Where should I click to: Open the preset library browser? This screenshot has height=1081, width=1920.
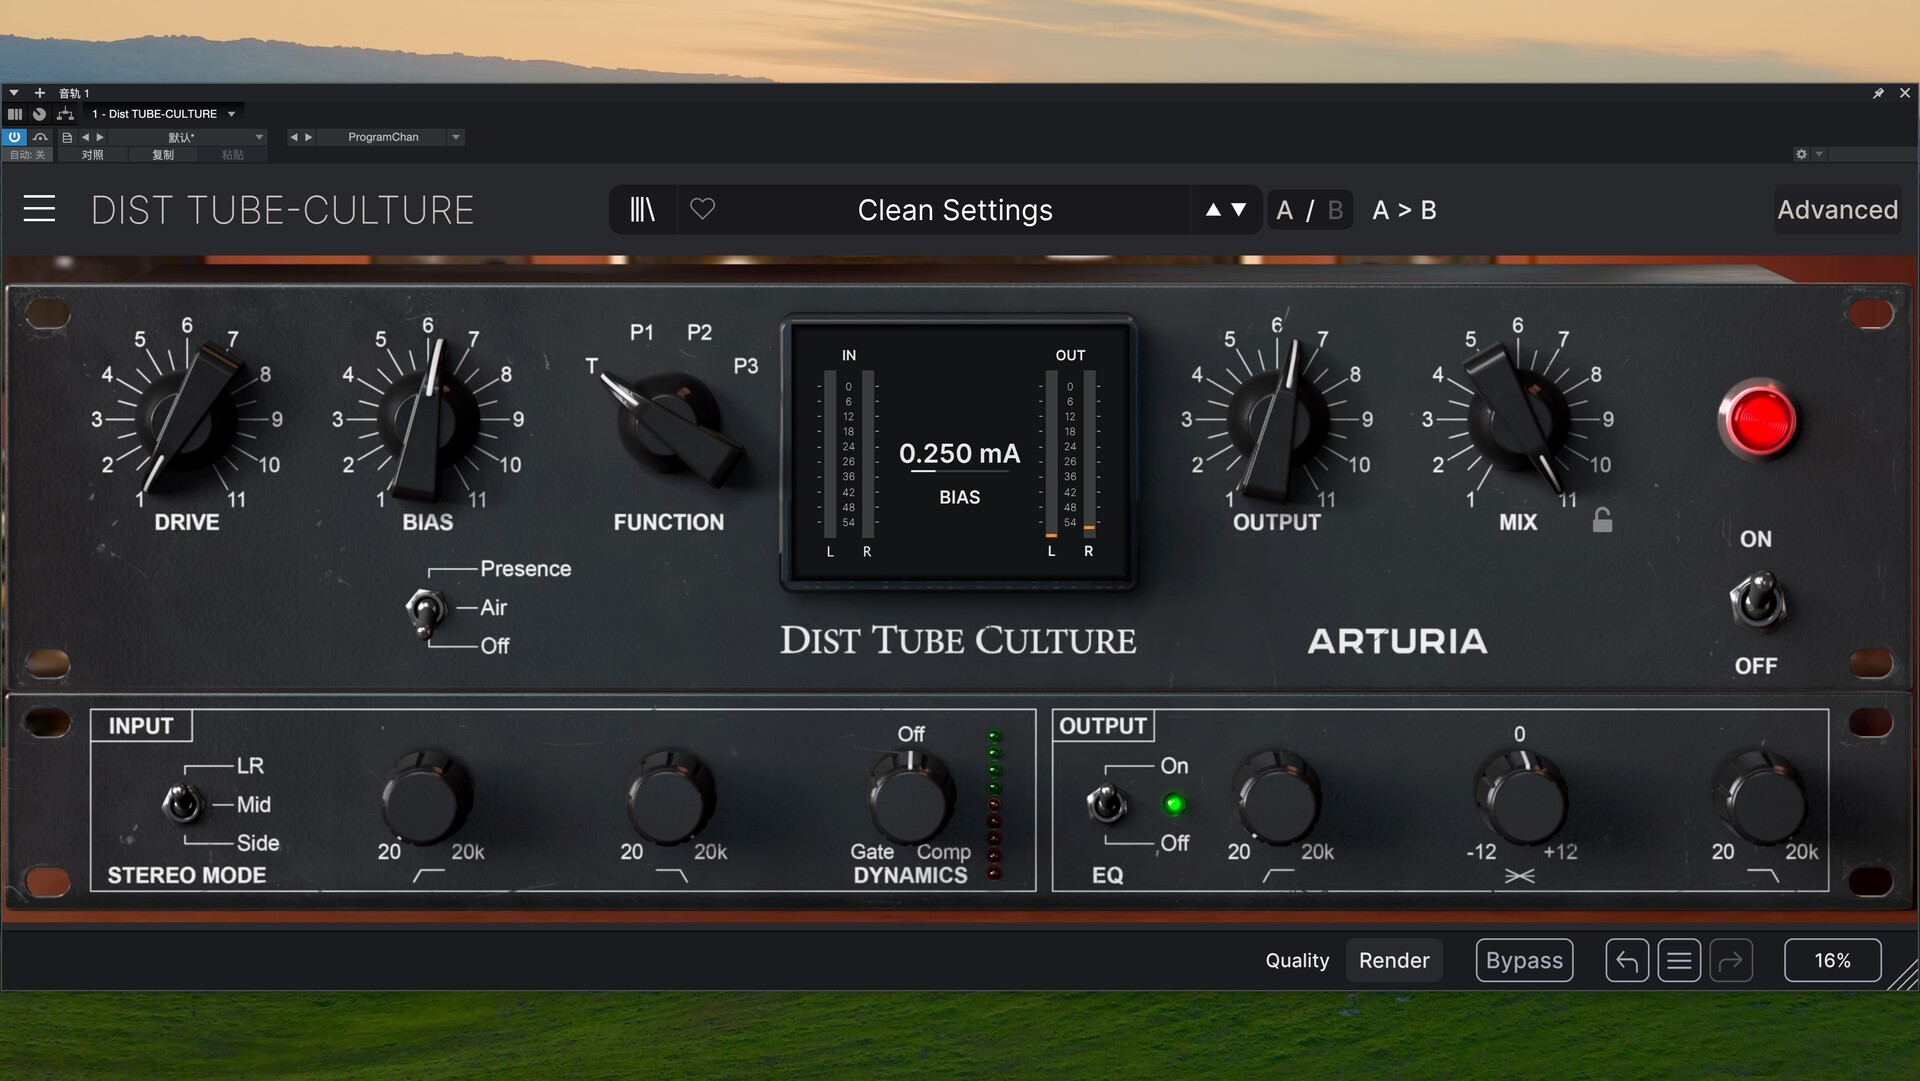tap(642, 209)
